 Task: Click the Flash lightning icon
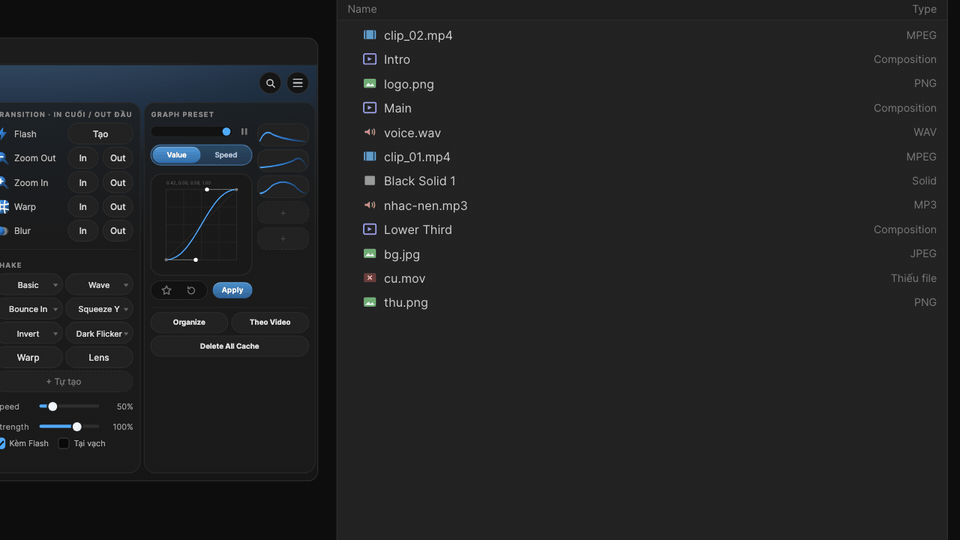click(x=3, y=134)
